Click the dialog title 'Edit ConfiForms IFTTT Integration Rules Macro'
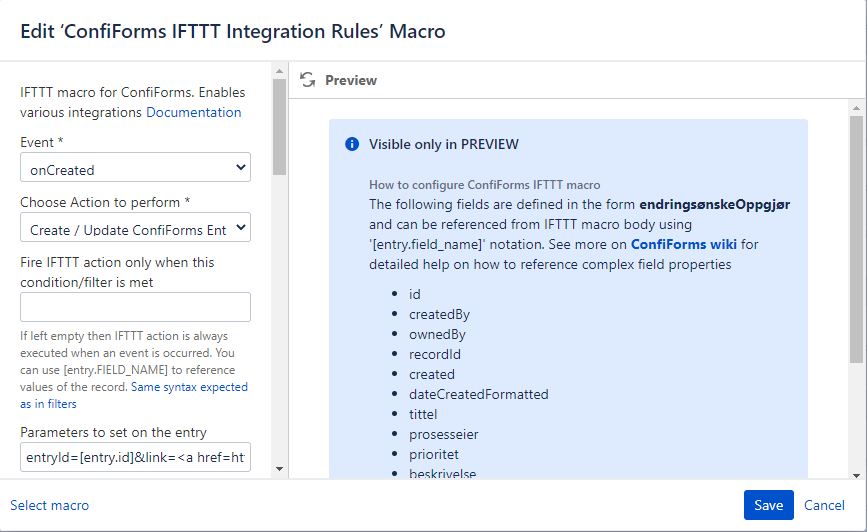This screenshot has height=532, width=867. pyautogui.click(x=232, y=32)
